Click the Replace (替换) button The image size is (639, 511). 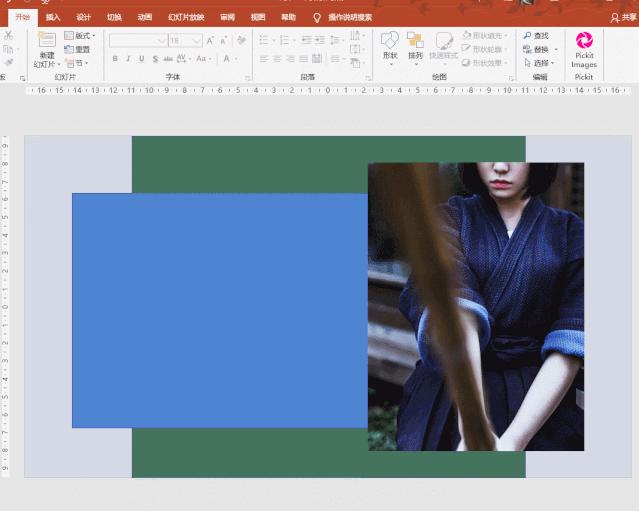(x=540, y=49)
